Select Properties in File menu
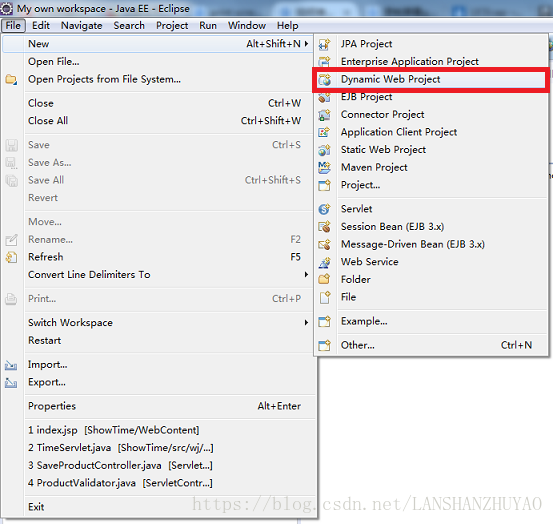 158,406
